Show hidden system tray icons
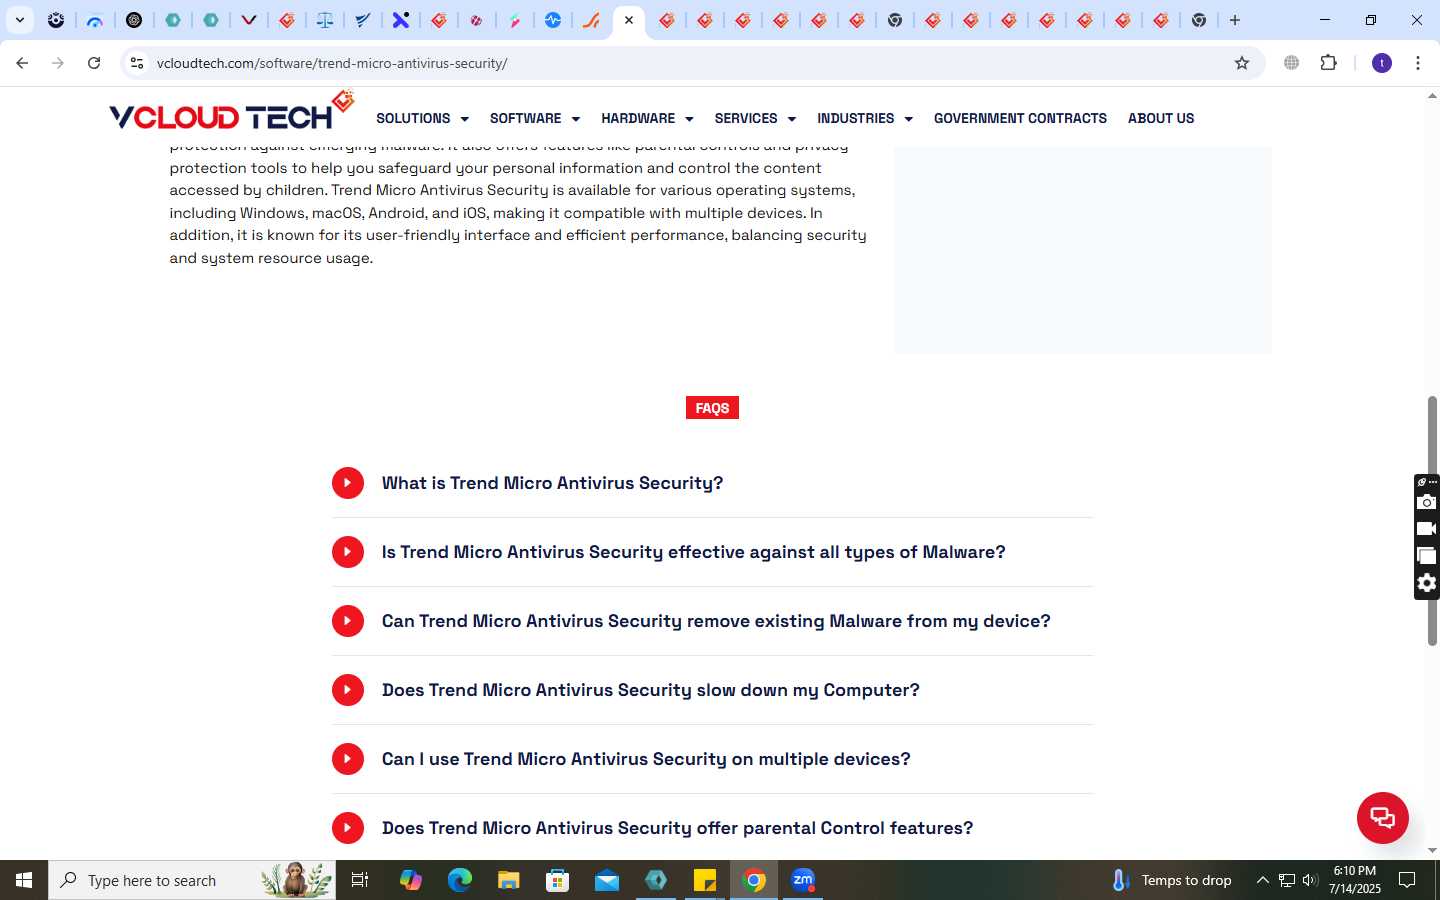 click(x=1262, y=880)
